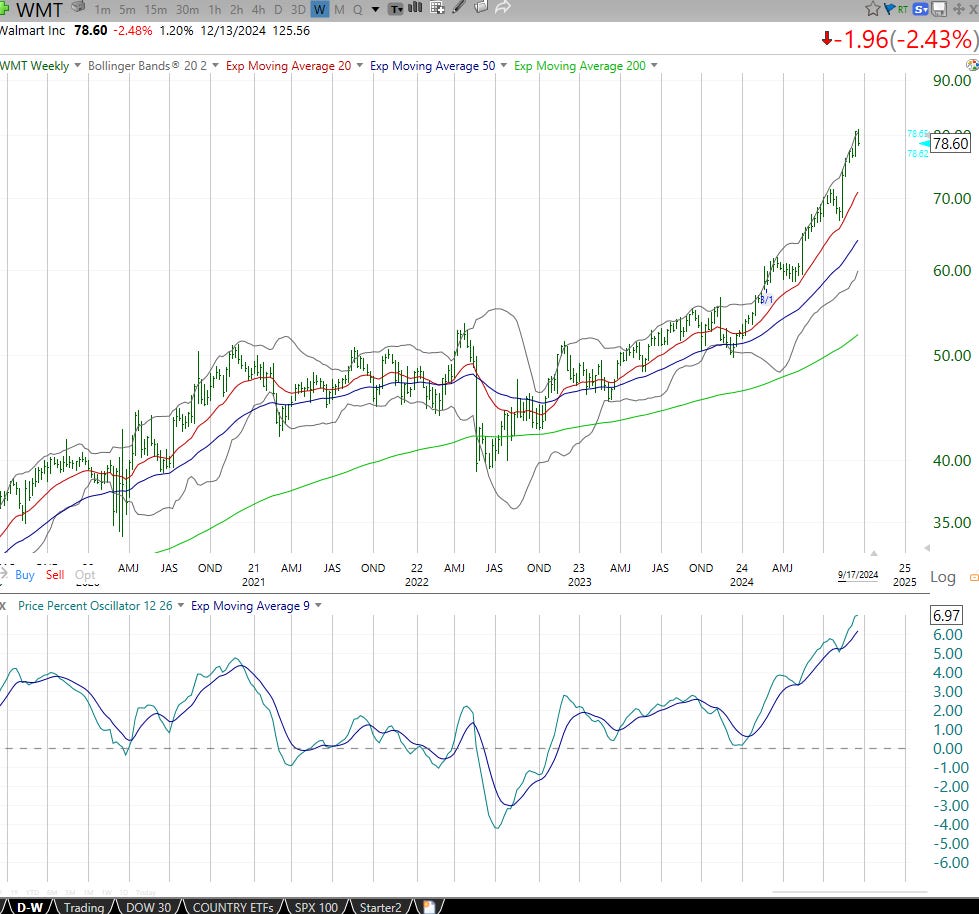Open the printer icon next to WMT symbol
The height and width of the screenshot is (914, 979).
click(79, 7)
